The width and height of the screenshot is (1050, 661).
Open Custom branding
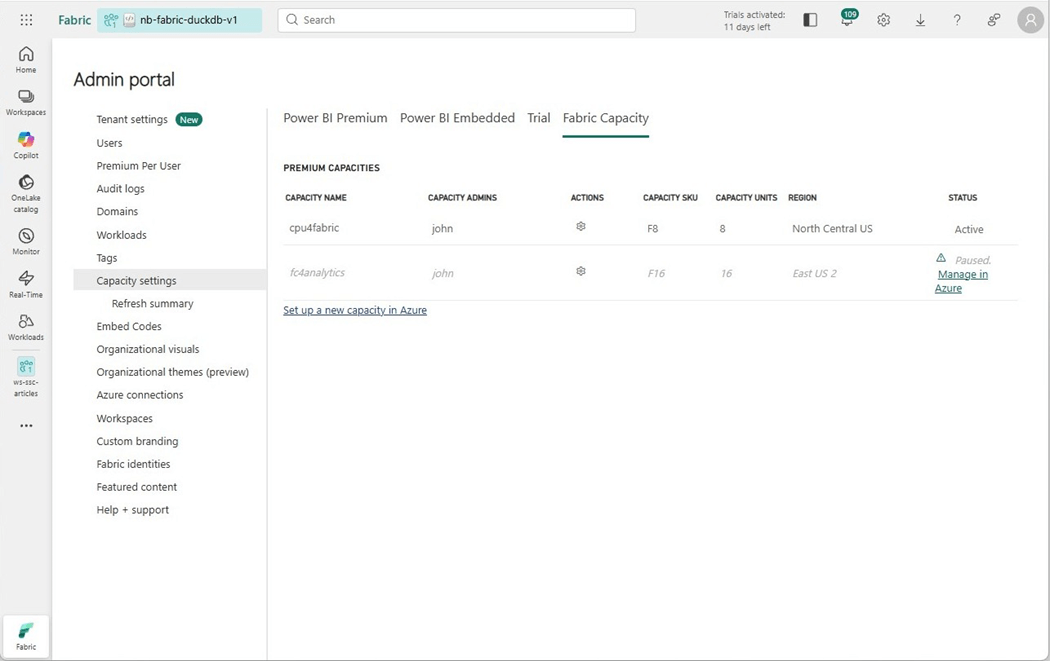tap(137, 441)
